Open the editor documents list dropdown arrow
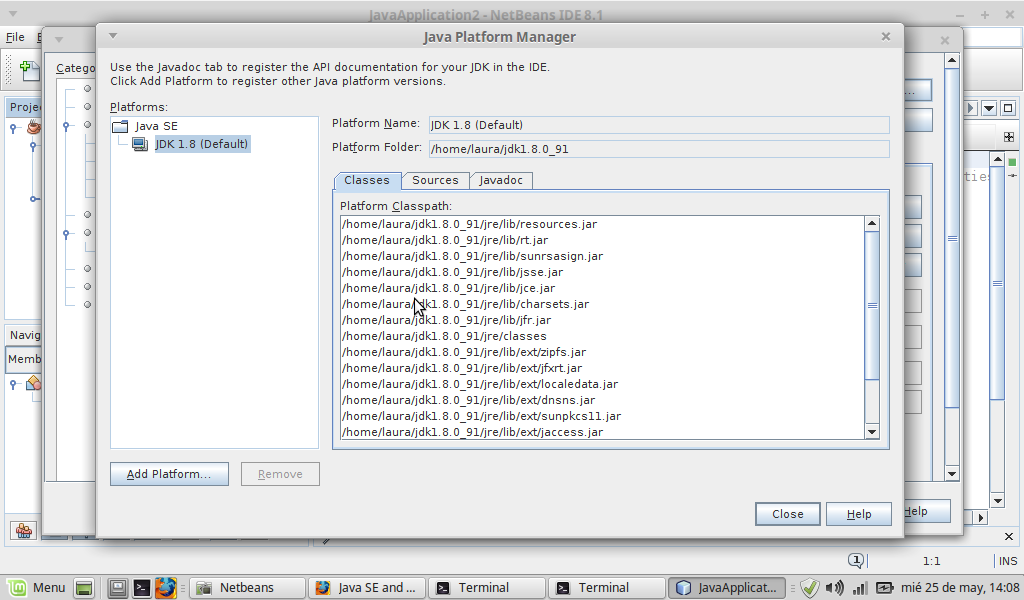 [989, 108]
